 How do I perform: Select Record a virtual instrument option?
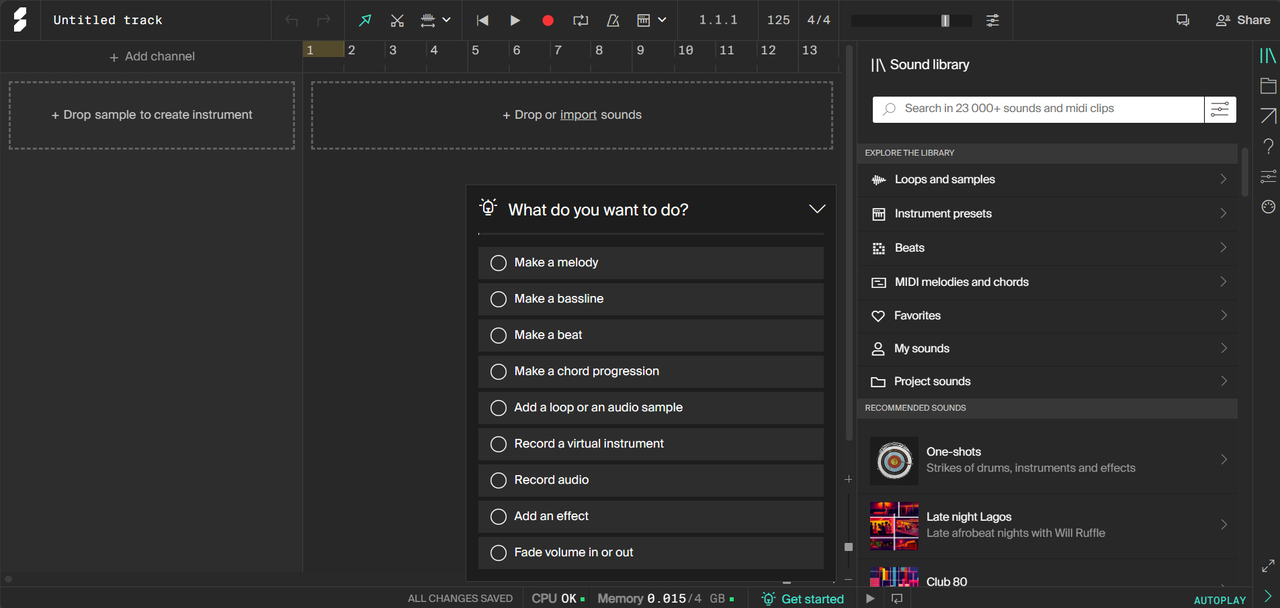(651, 444)
